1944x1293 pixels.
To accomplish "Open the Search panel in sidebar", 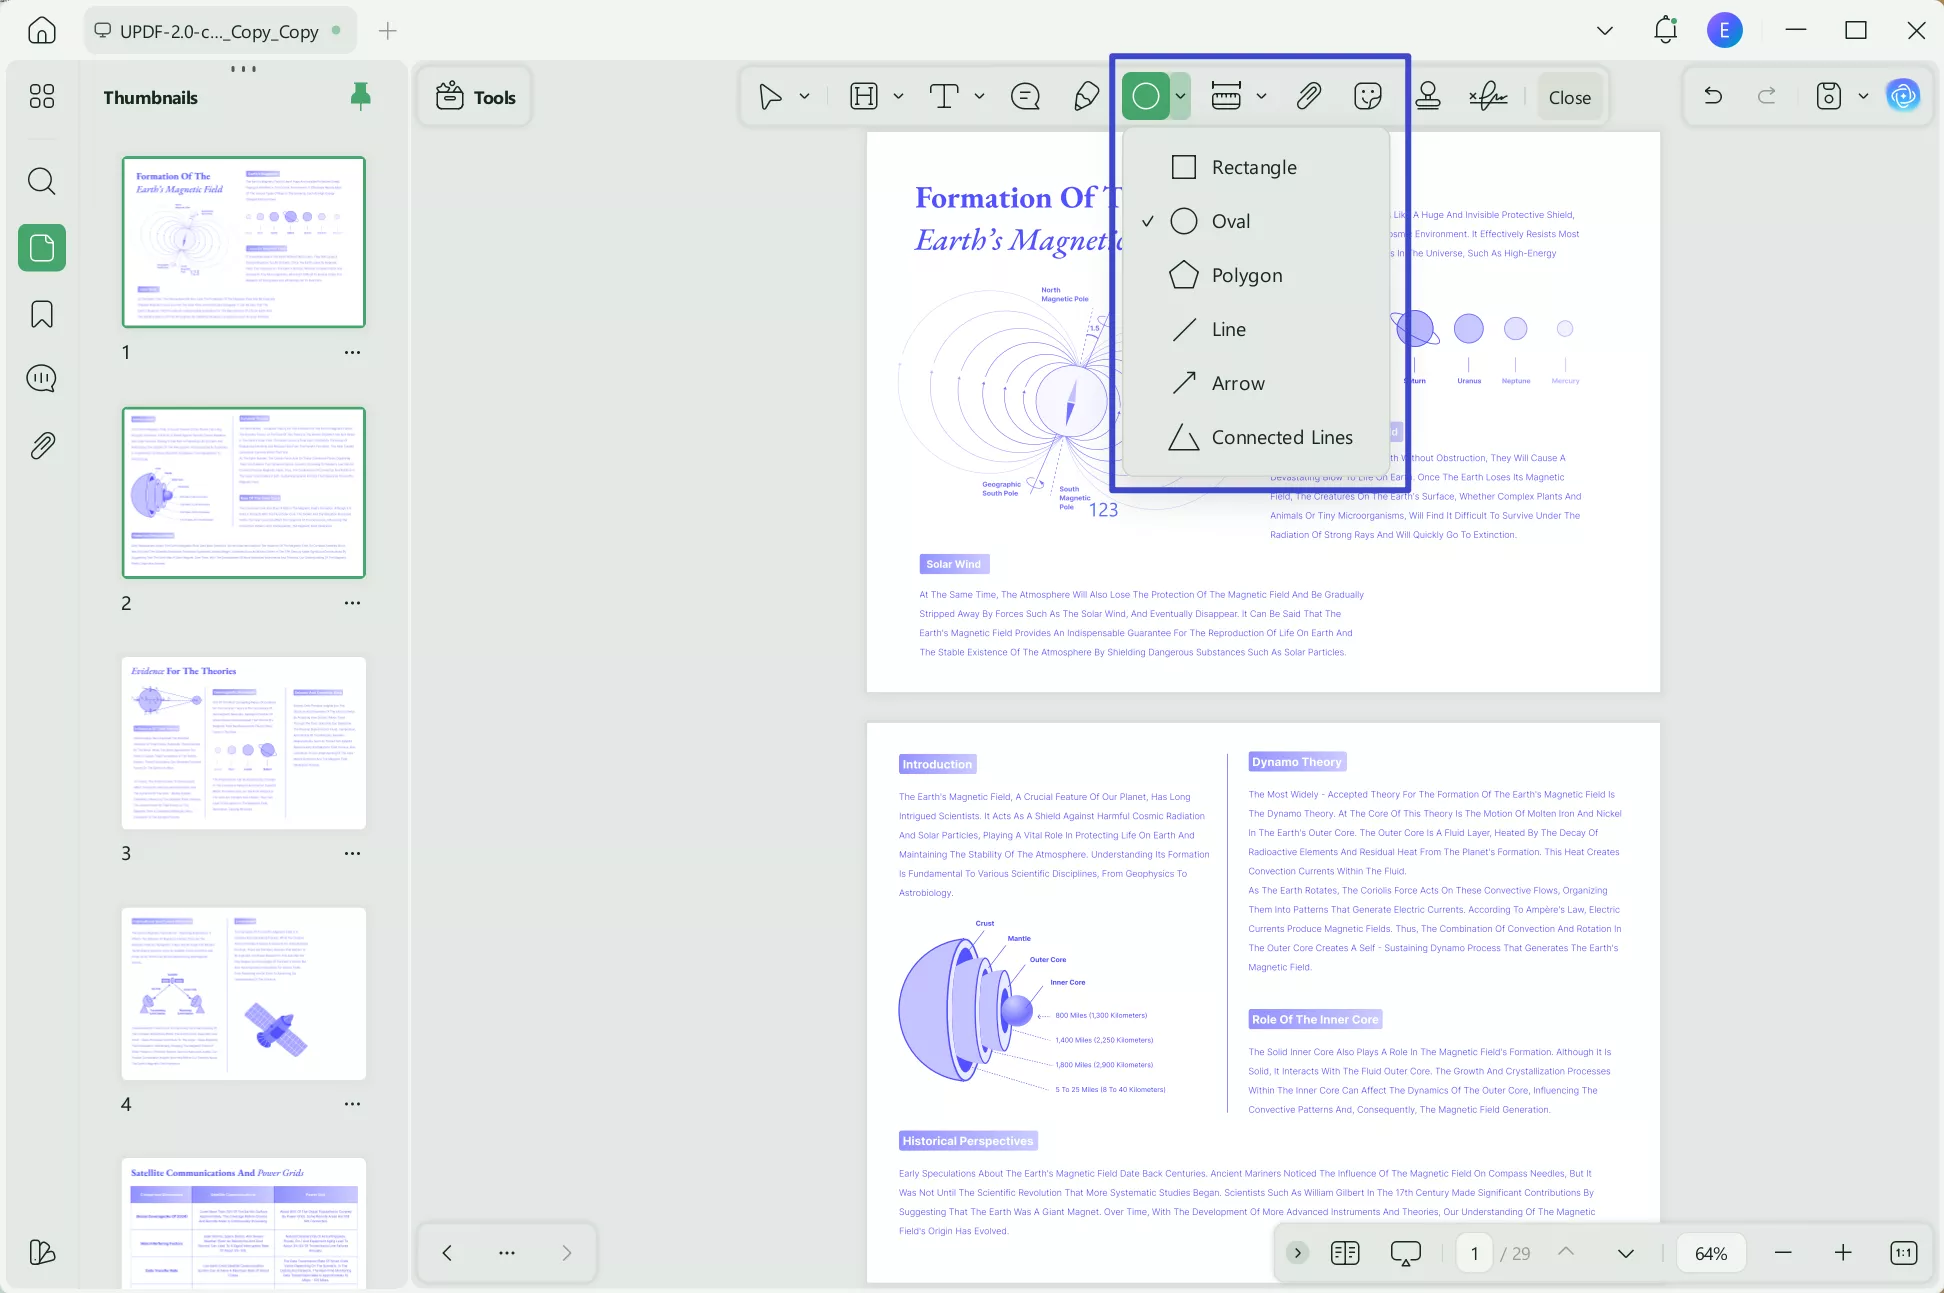I will [x=41, y=181].
